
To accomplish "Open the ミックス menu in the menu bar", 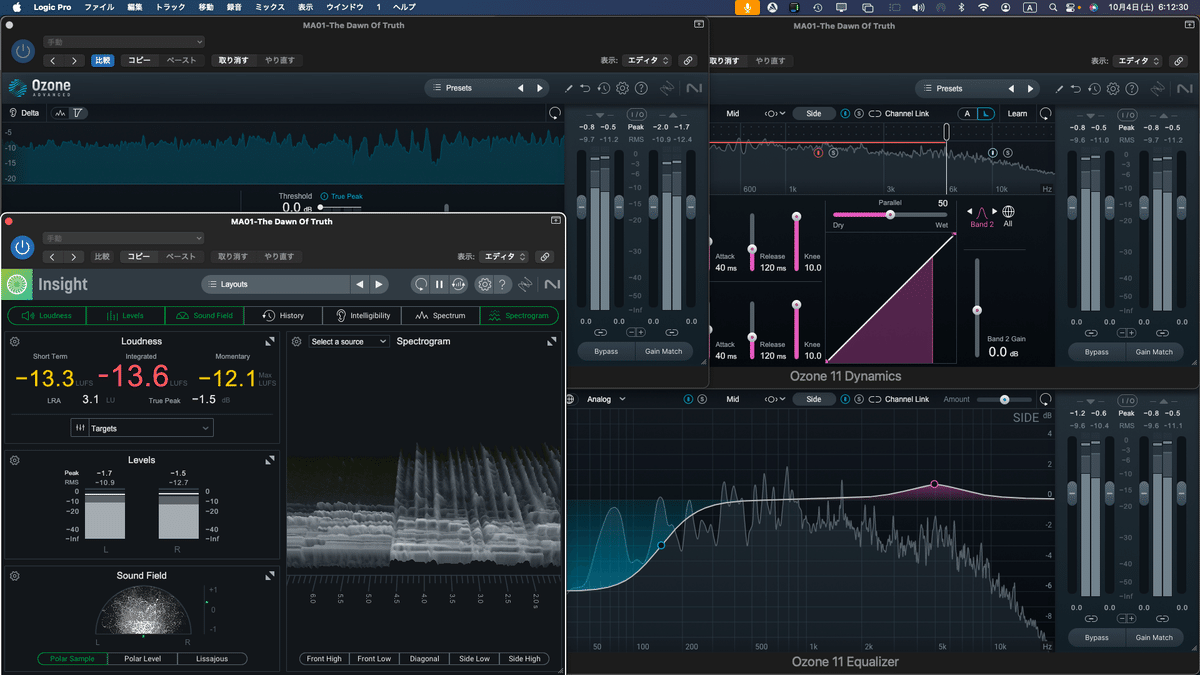I will 269,7.
